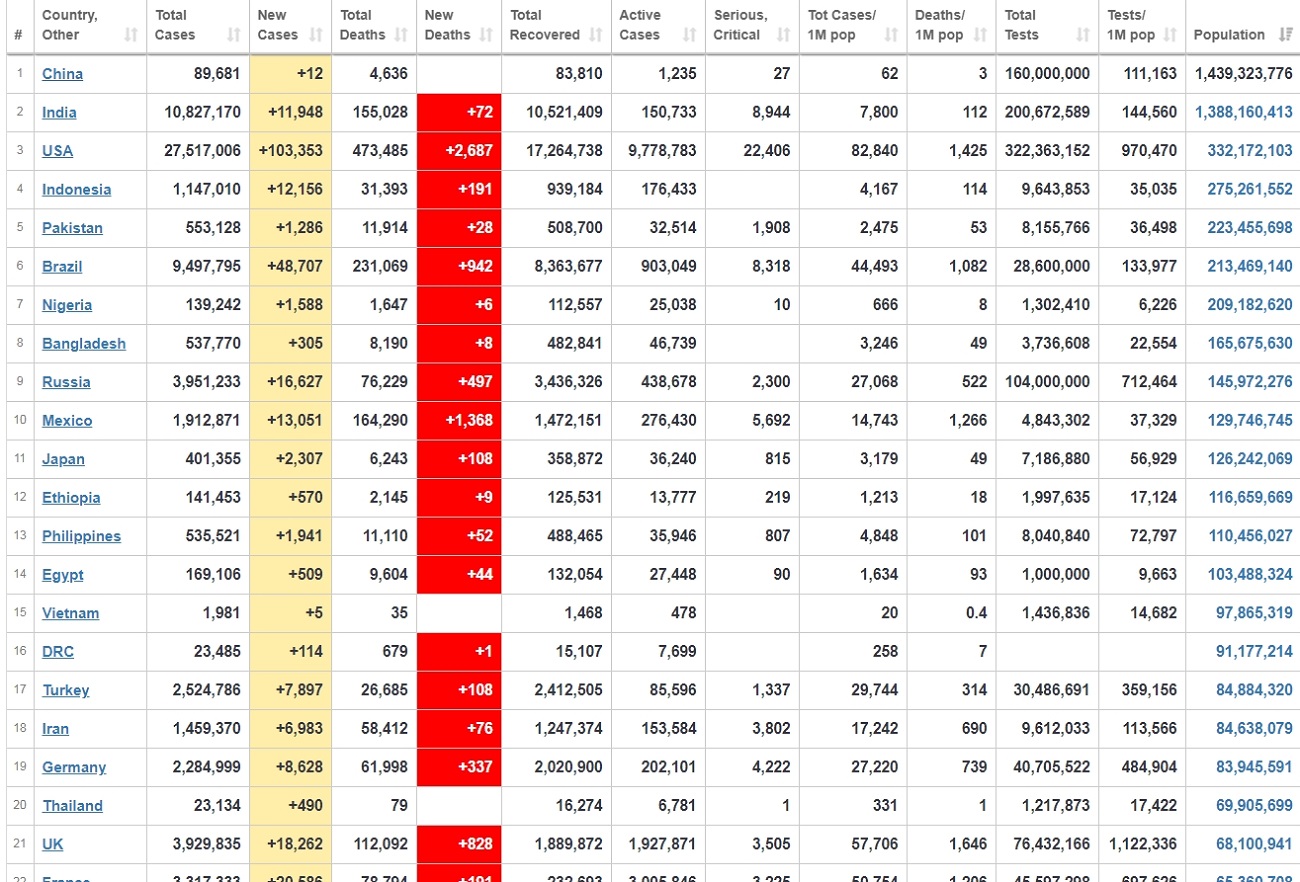Sort table by New Deaths arrow icon
The width and height of the screenshot is (1300, 882).
485,35
